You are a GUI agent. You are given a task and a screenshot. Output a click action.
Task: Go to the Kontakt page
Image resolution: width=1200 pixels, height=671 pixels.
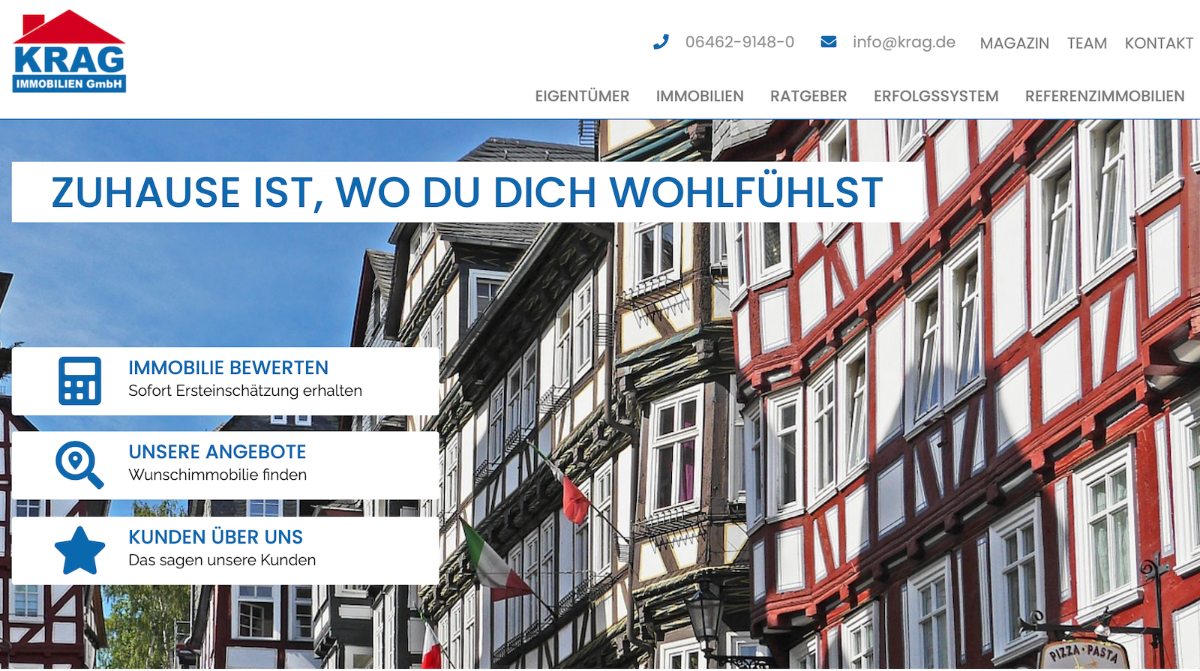point(1158,43)
